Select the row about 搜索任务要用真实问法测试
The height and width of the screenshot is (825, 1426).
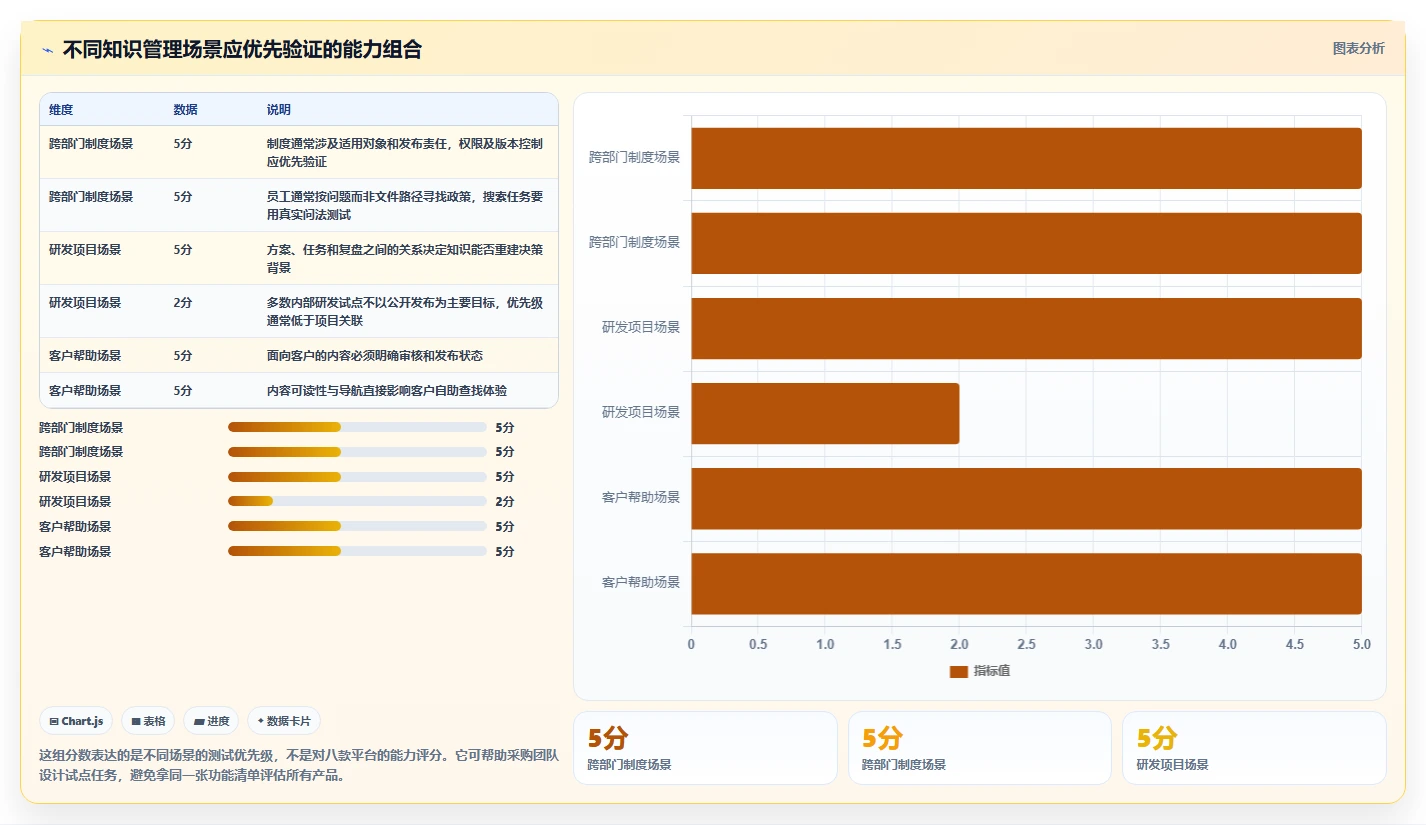click(299, 205)
